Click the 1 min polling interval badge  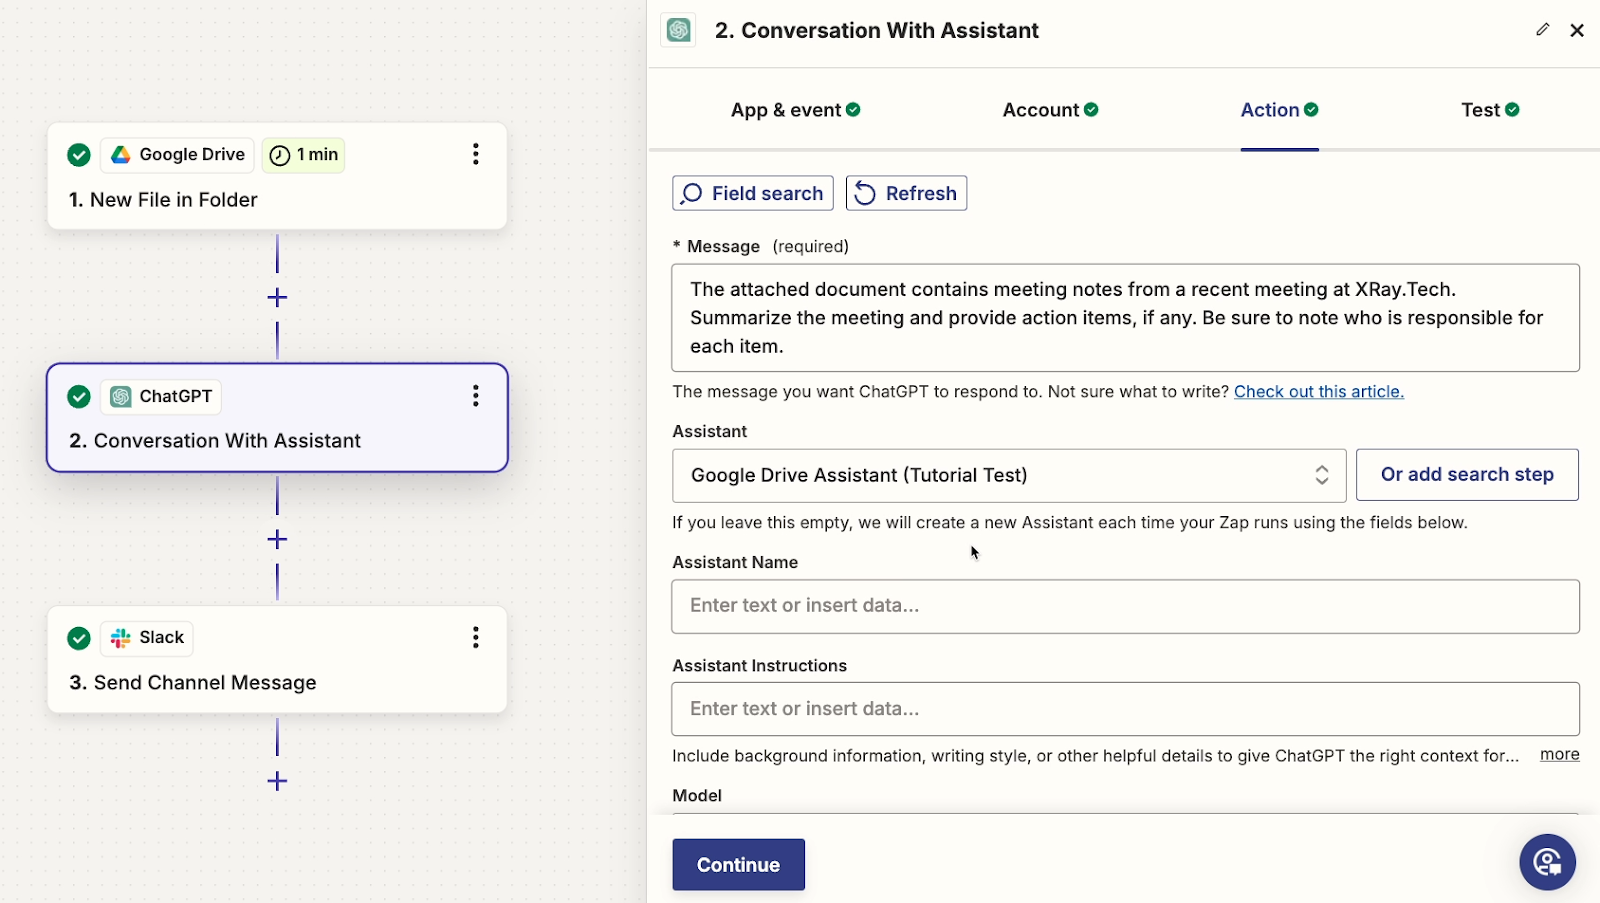click(x=304, y=155)
